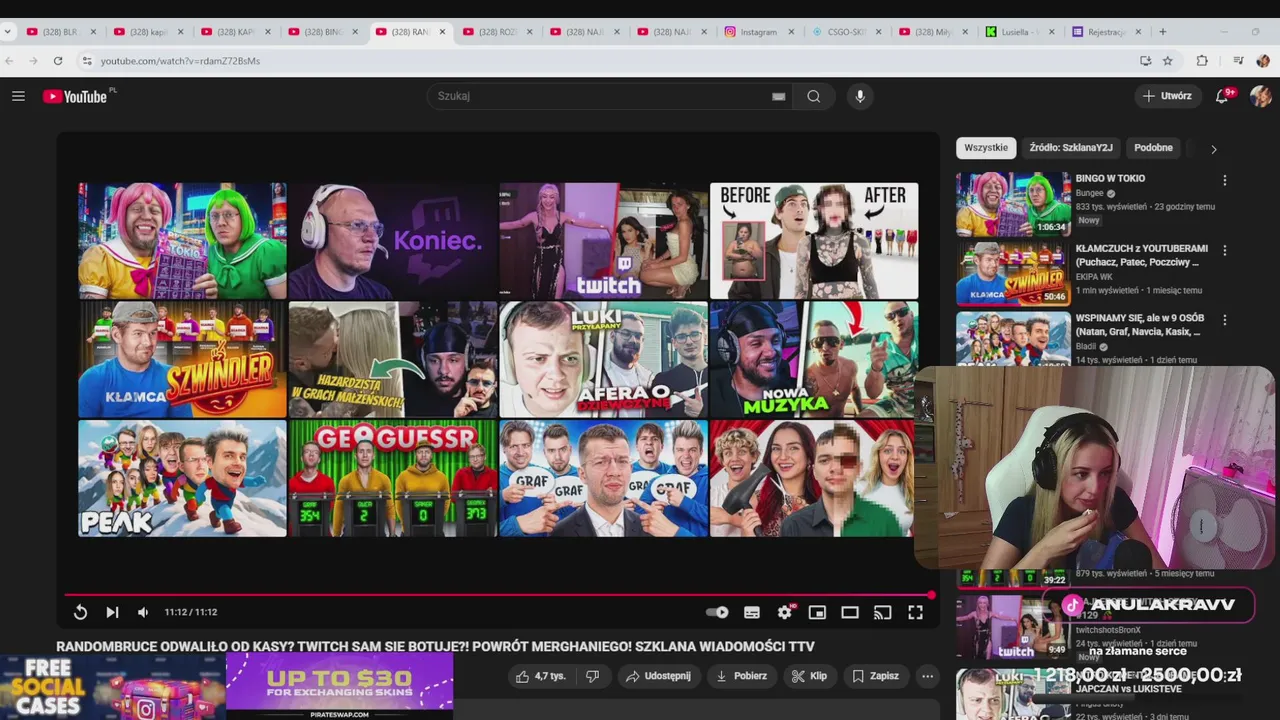Open a new browser tab
This screenshot has width=1280, height=720.
pos(1162,32)
